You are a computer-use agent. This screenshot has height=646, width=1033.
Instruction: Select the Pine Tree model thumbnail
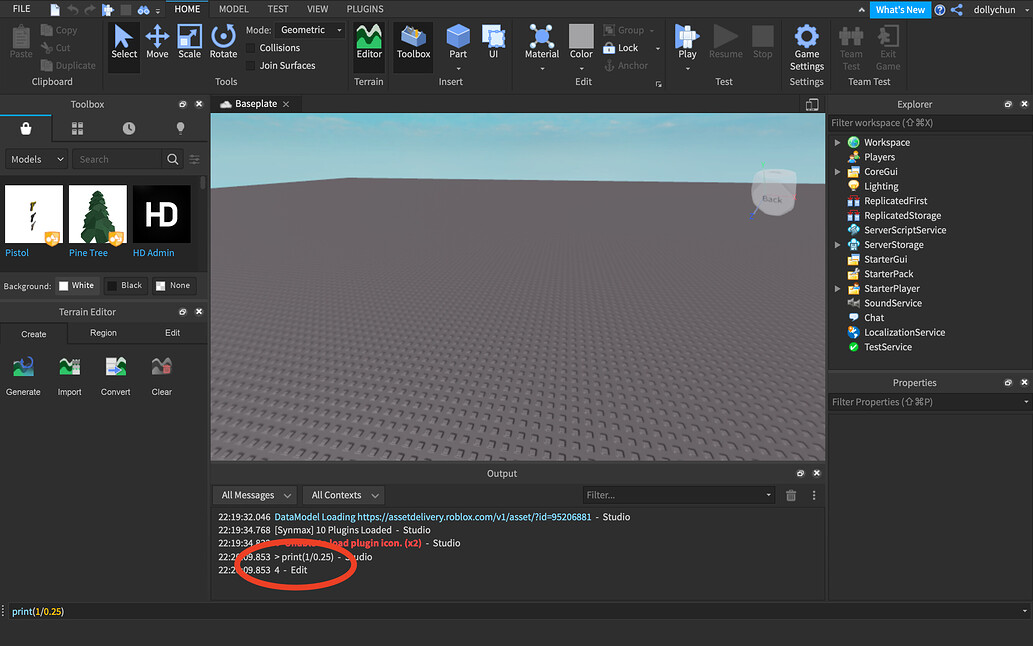click(x=96, y=213)
